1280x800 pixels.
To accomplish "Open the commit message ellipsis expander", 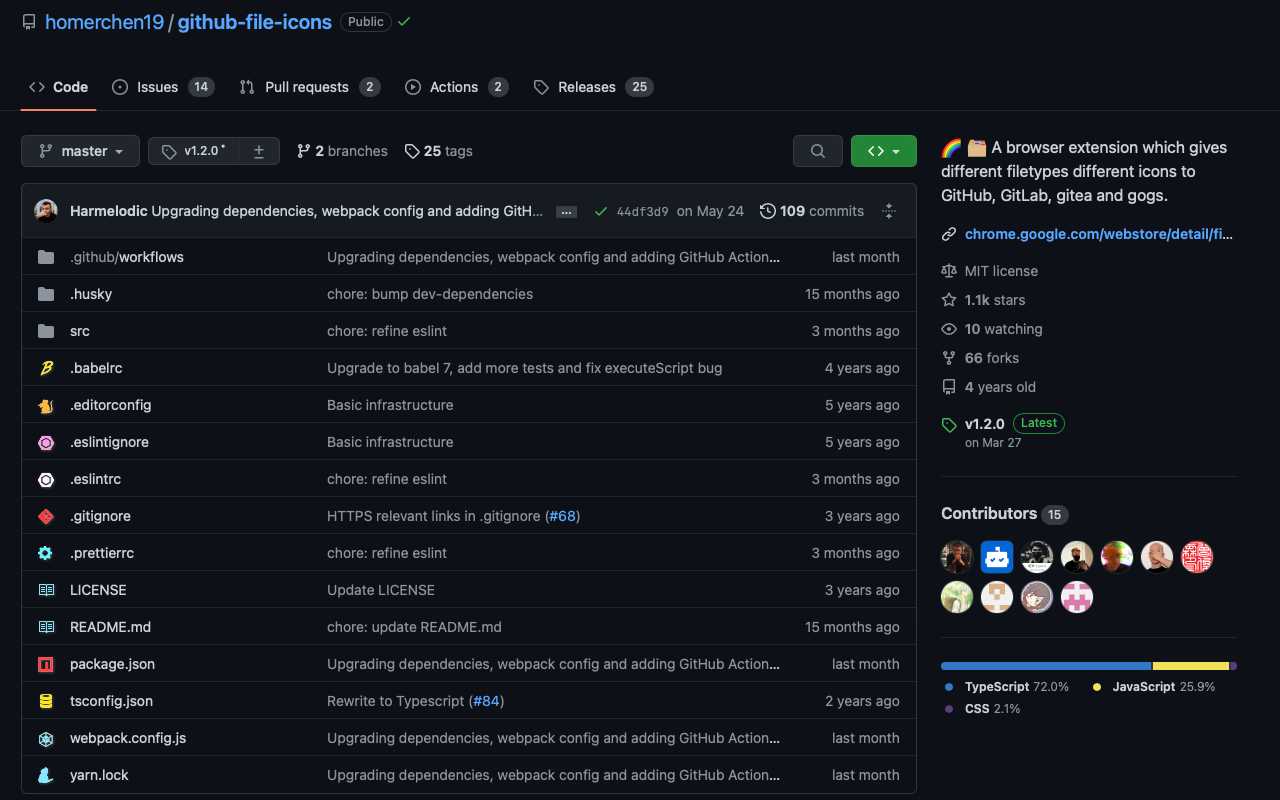I will tap(566, 211).
